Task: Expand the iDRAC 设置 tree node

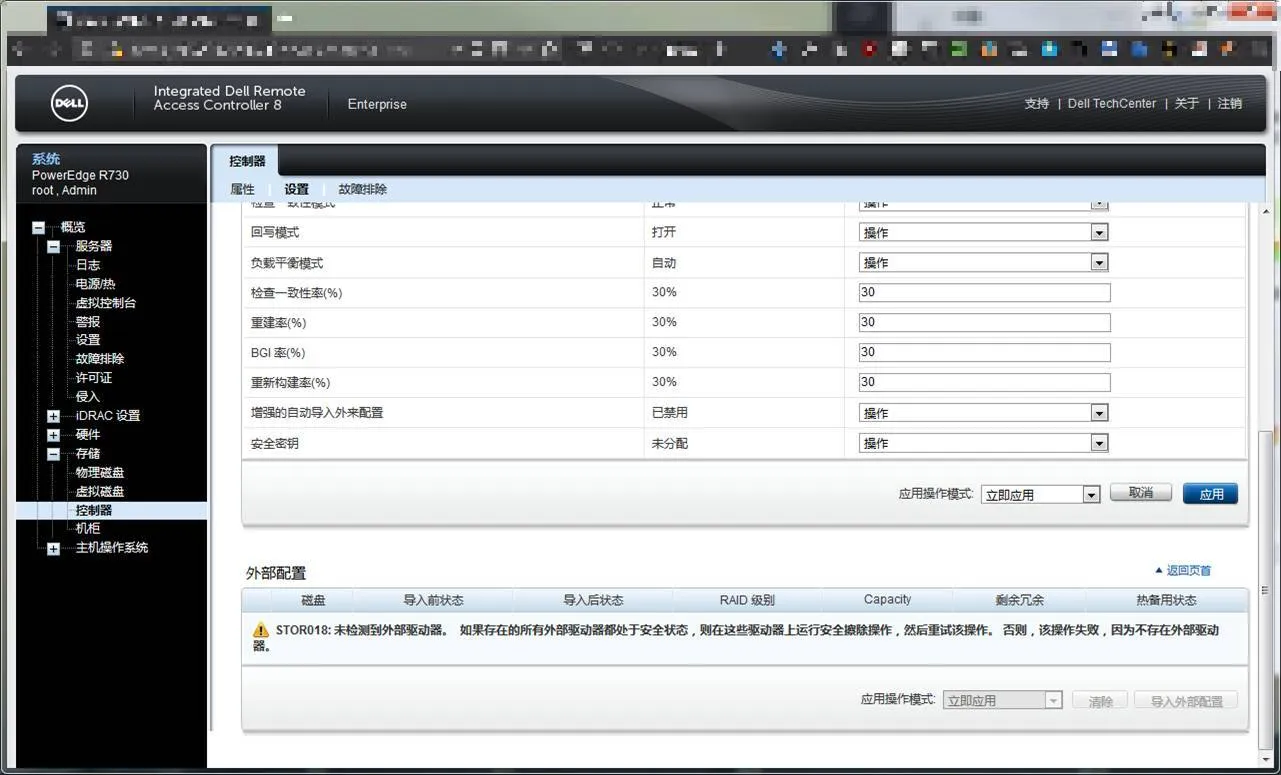Action: pos(53,416)
